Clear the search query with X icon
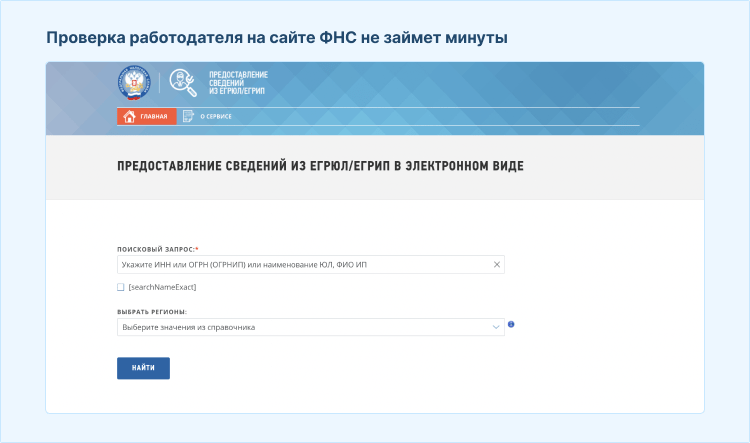This screenshot has height=443, width=750. [496, 265]
